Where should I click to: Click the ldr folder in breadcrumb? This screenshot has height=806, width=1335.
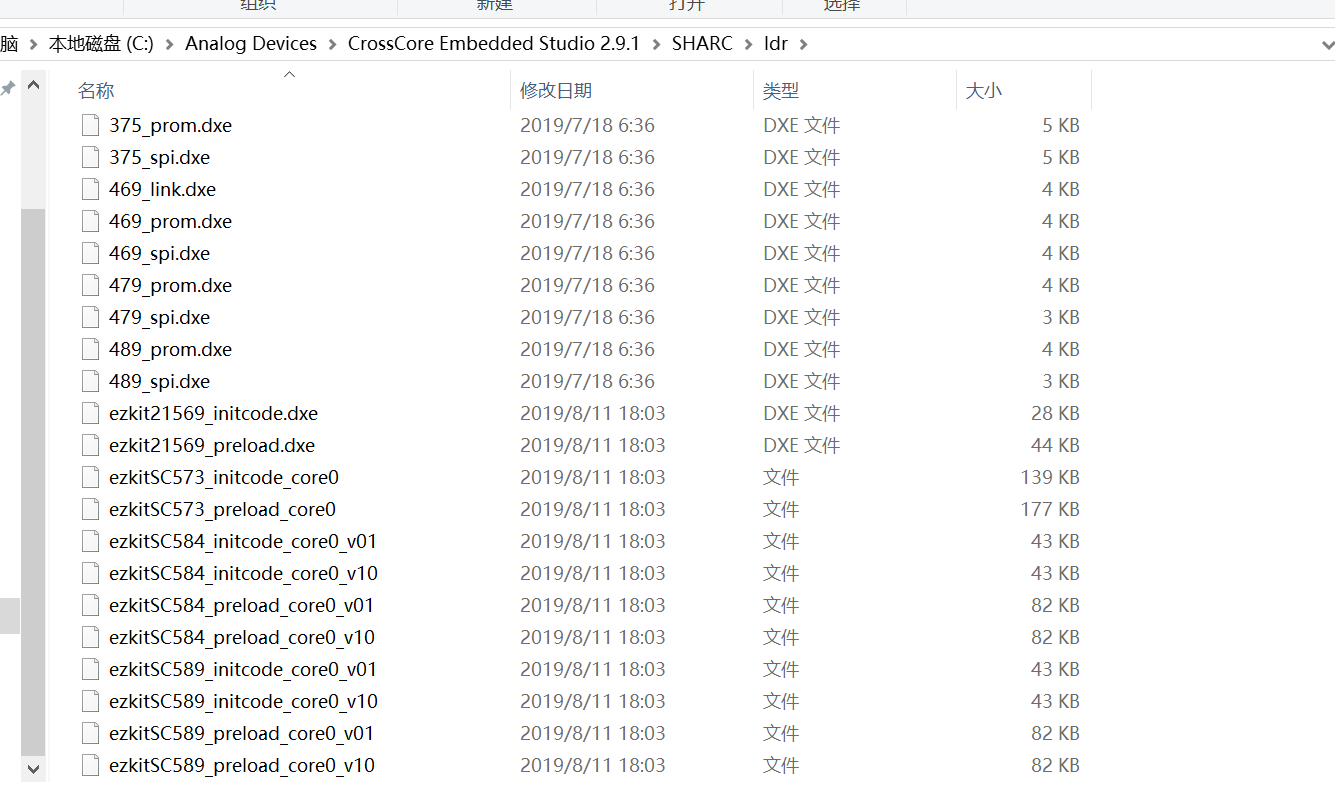(775, 44)
